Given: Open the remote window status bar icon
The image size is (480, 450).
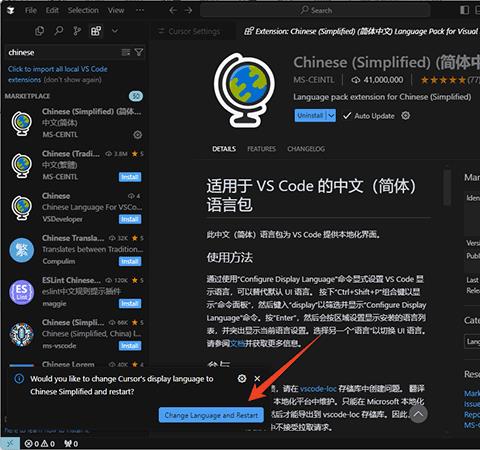Looking at the screenshot, I should (x=10, y=443).
